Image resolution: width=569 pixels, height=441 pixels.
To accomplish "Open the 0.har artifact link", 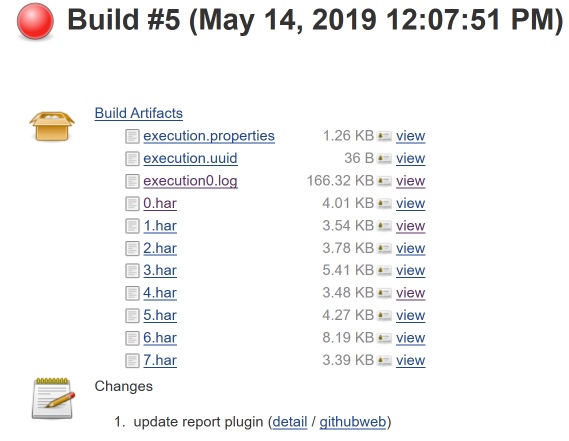I will (160, 203).
